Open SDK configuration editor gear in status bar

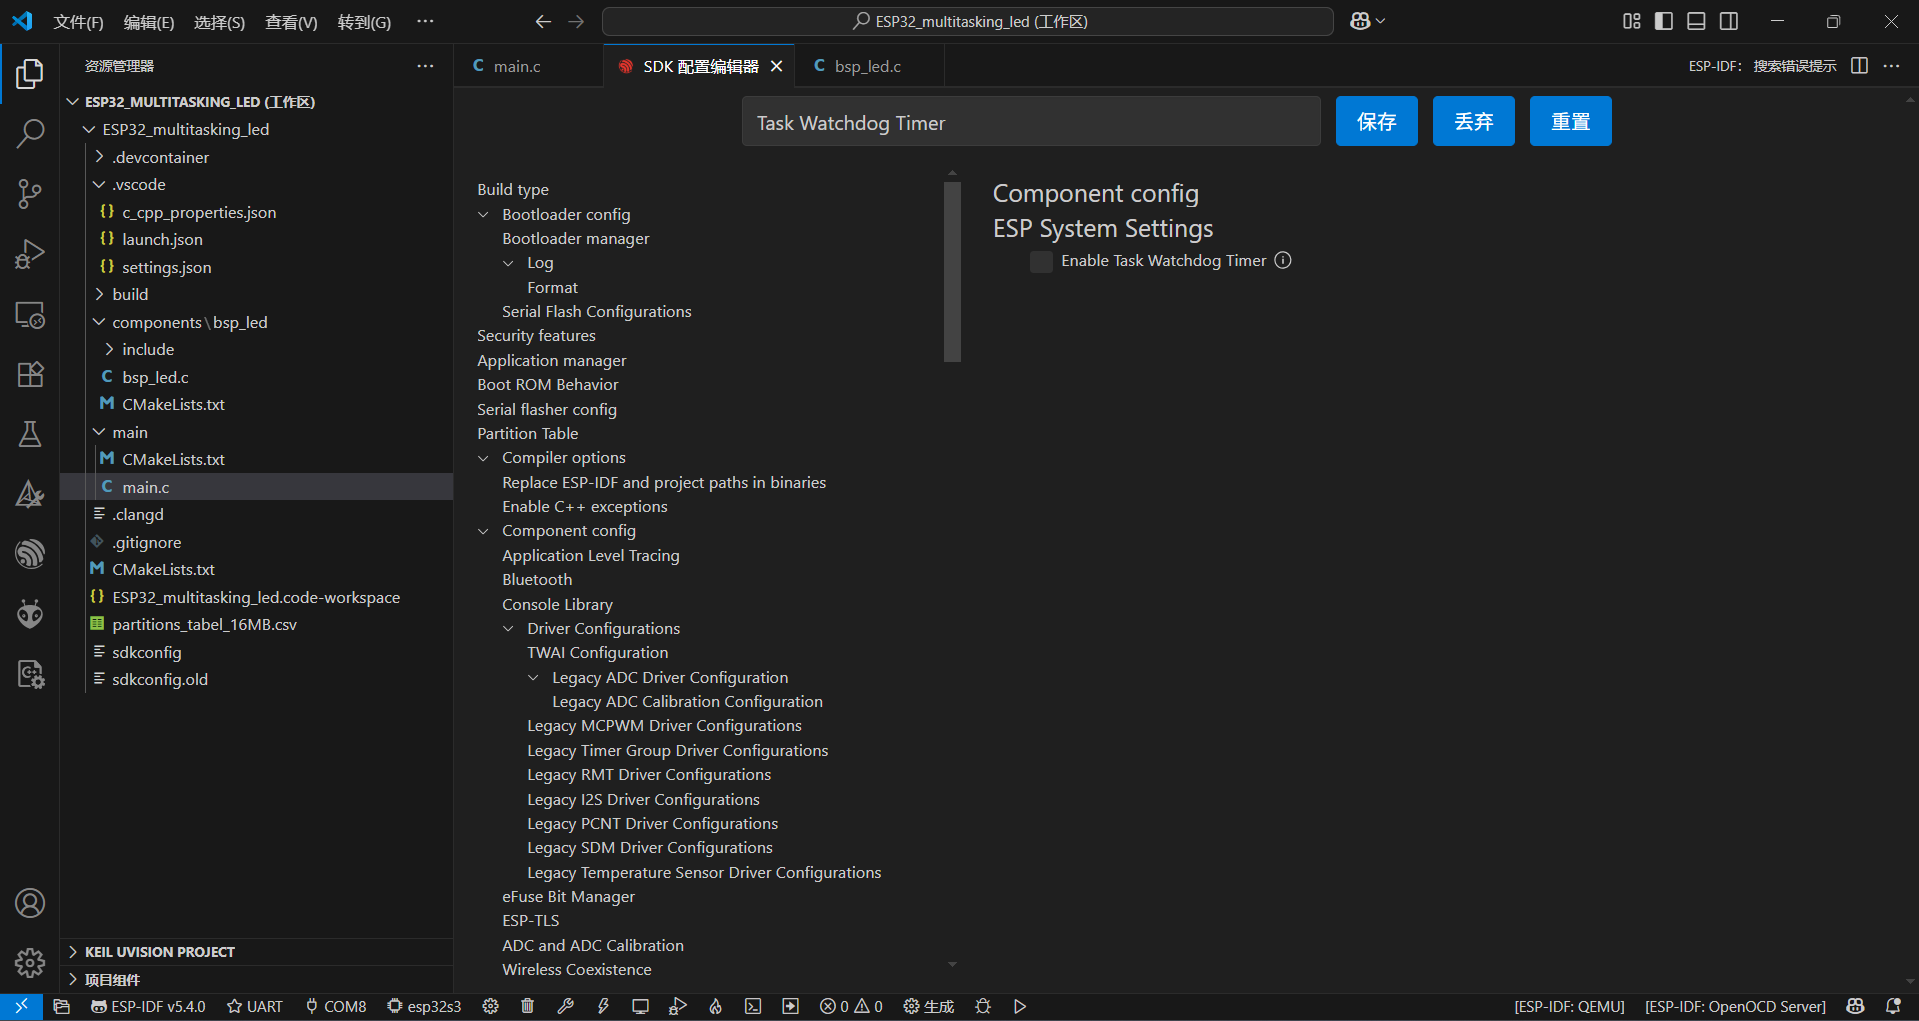pyautogui.click(x=490, y=1007)
